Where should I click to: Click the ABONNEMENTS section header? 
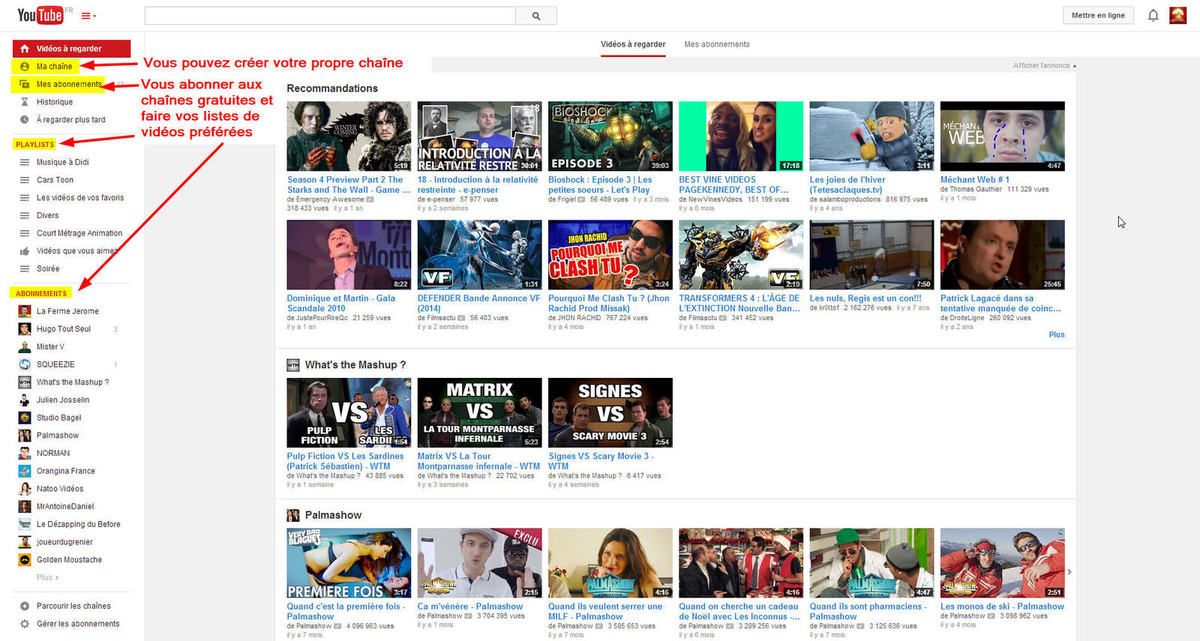click(42, 293)
